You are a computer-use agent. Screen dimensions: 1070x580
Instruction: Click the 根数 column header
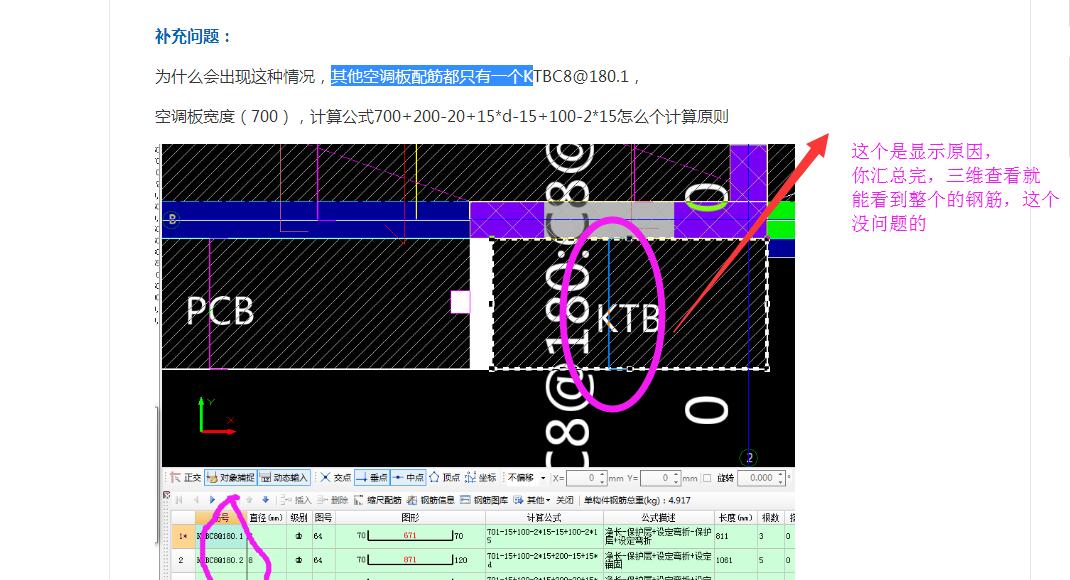pyautogui.click(x=770, y=518)
